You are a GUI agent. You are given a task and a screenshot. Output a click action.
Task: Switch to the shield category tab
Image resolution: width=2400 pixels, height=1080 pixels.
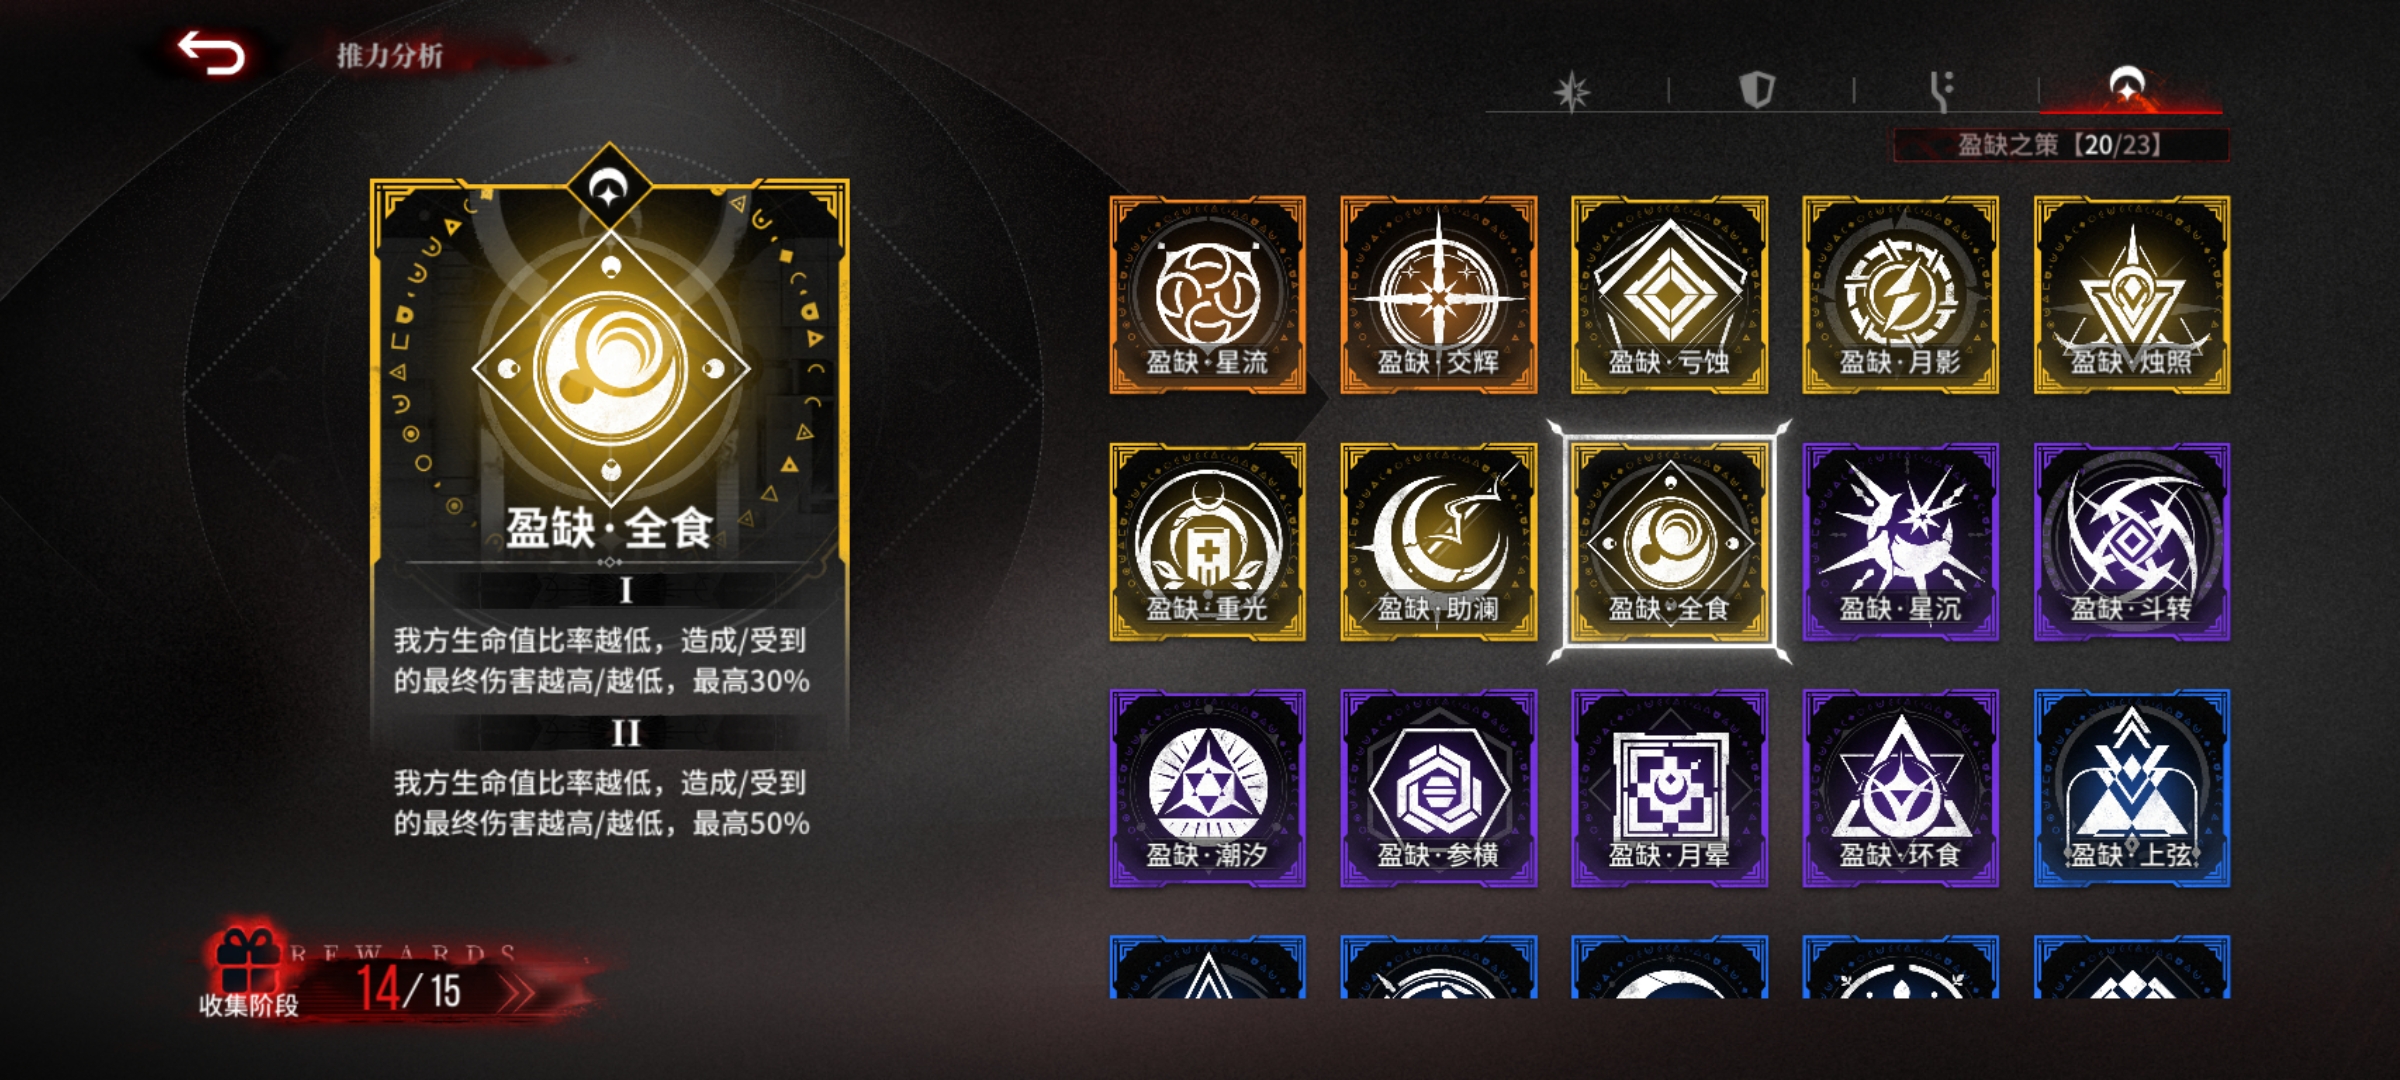click(1757, 90)
